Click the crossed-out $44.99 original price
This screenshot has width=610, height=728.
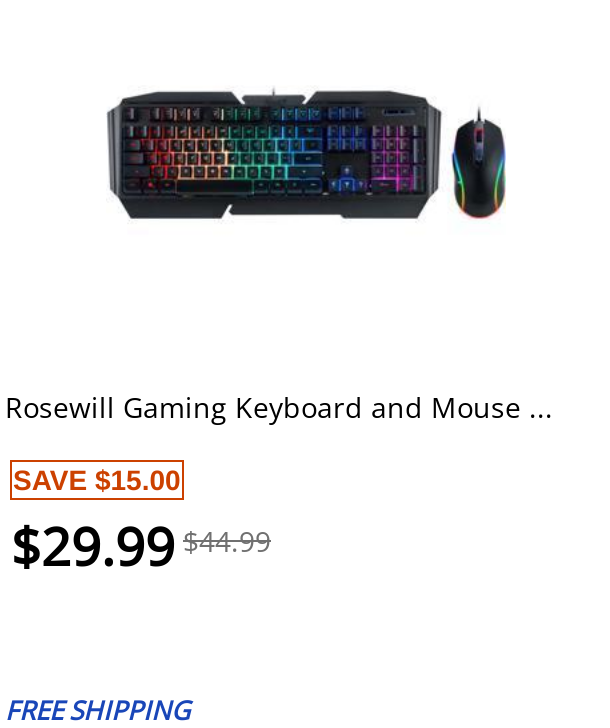(227, 542)
